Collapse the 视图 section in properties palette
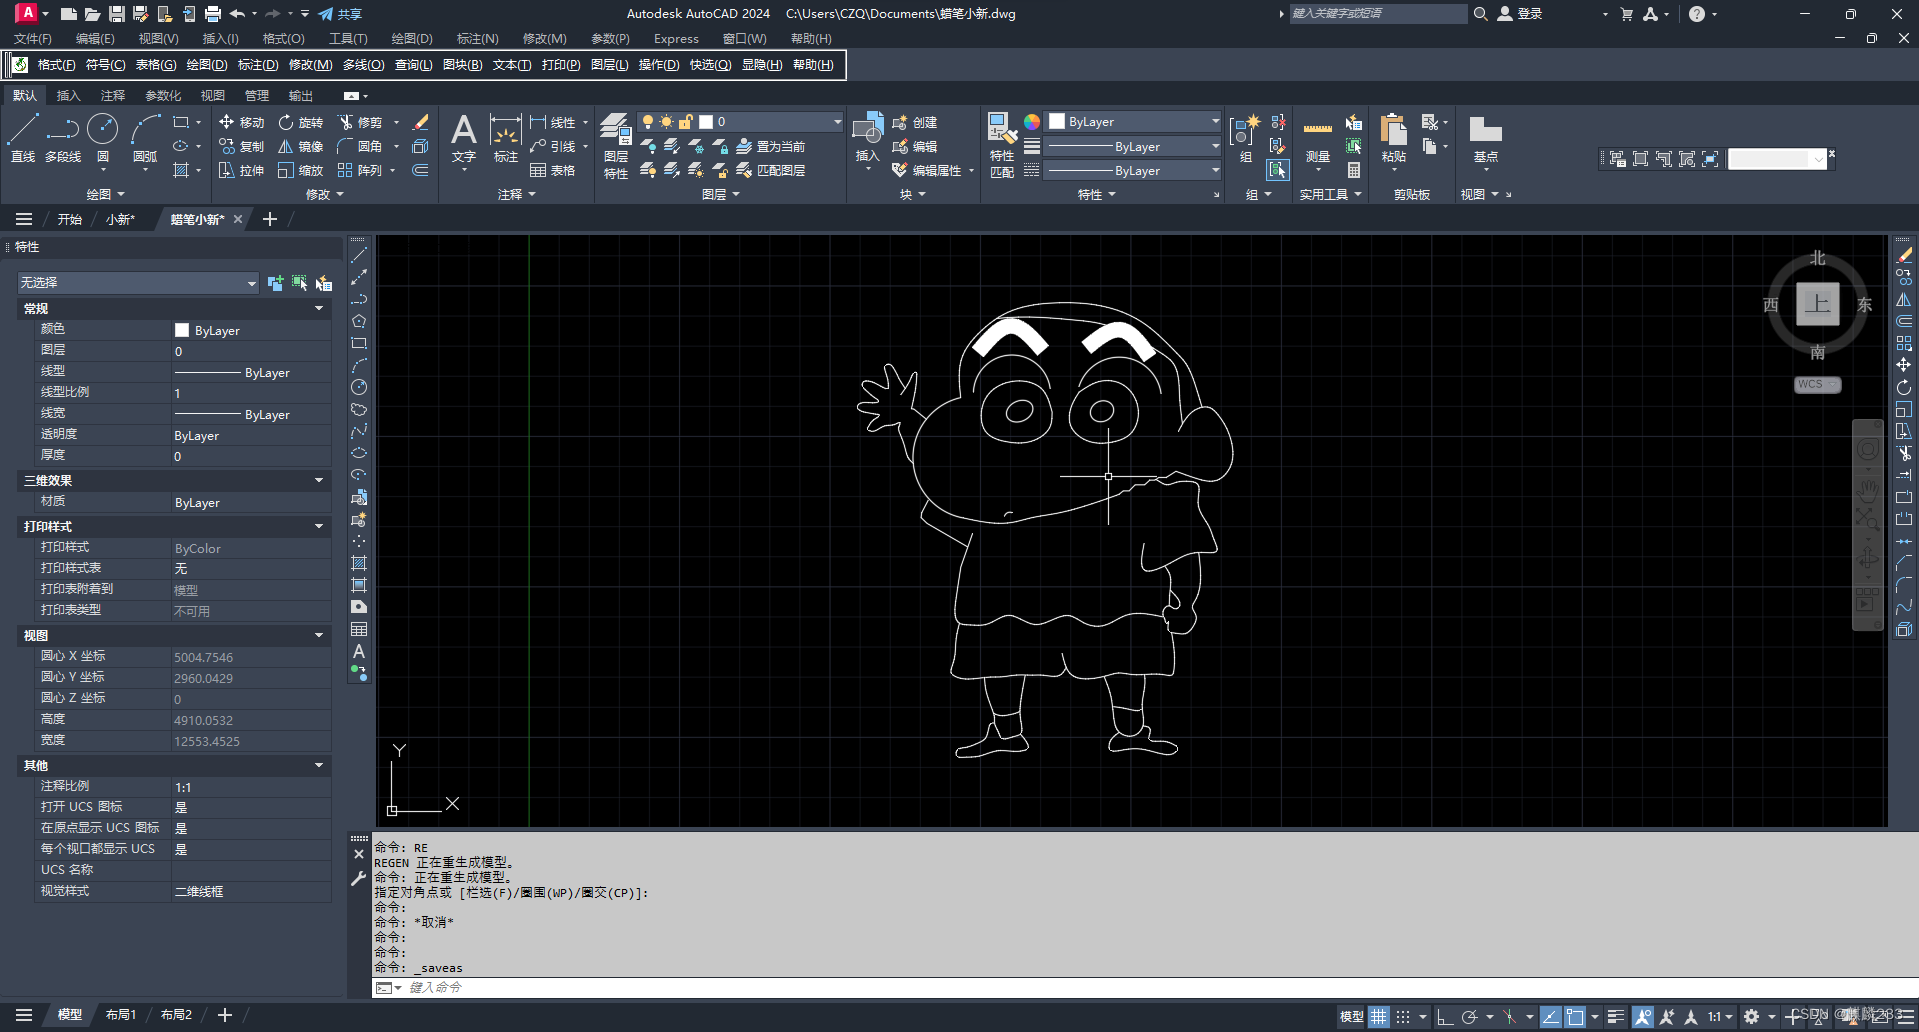This screenshot has width=1919, height=1032. pyautogui.click(x=319, y=636)
